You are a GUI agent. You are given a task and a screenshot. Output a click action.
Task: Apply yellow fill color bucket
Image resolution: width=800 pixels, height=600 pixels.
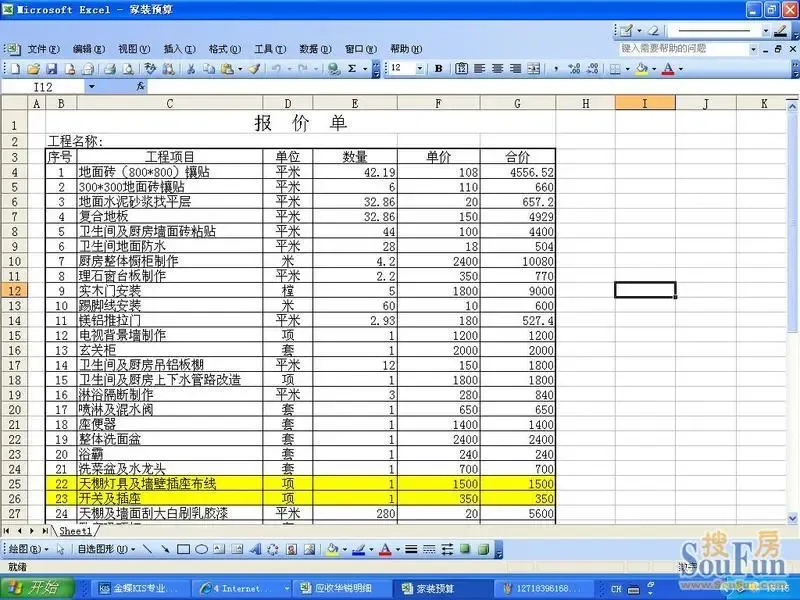642,68
